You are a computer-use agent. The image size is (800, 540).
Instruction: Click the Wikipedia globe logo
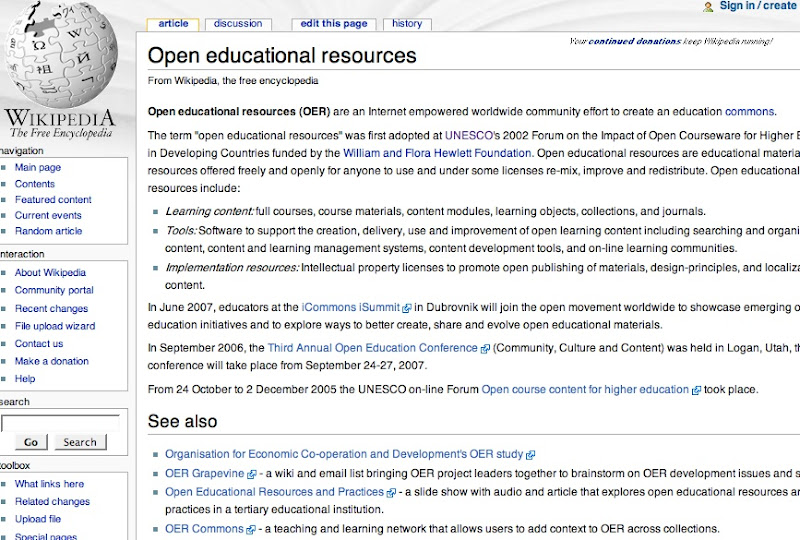(60, 55)
